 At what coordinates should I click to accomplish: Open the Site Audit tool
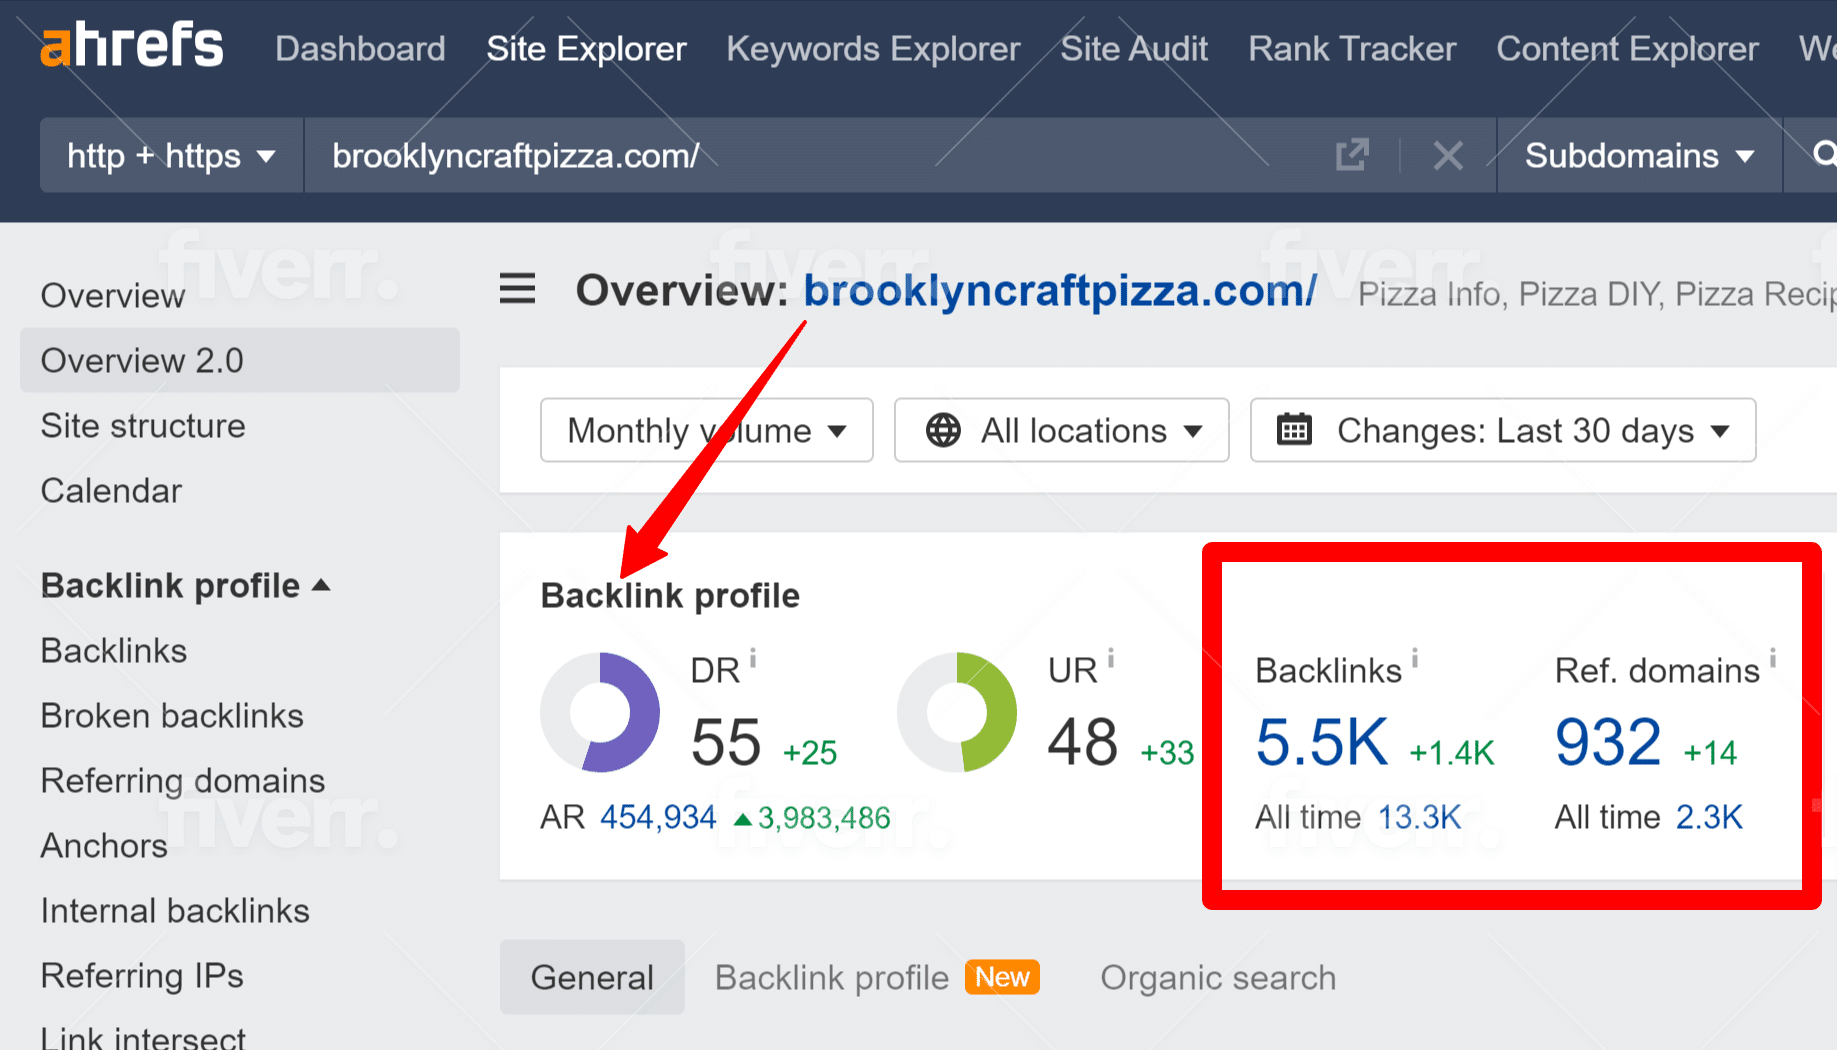(x=1134, y=48)
